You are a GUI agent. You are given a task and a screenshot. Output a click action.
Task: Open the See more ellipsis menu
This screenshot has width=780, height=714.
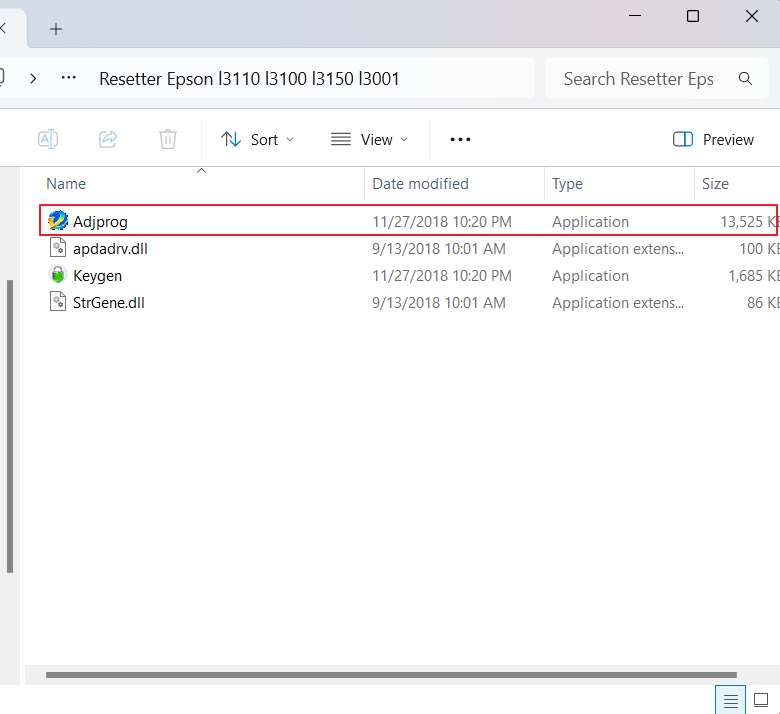[460, 139]
